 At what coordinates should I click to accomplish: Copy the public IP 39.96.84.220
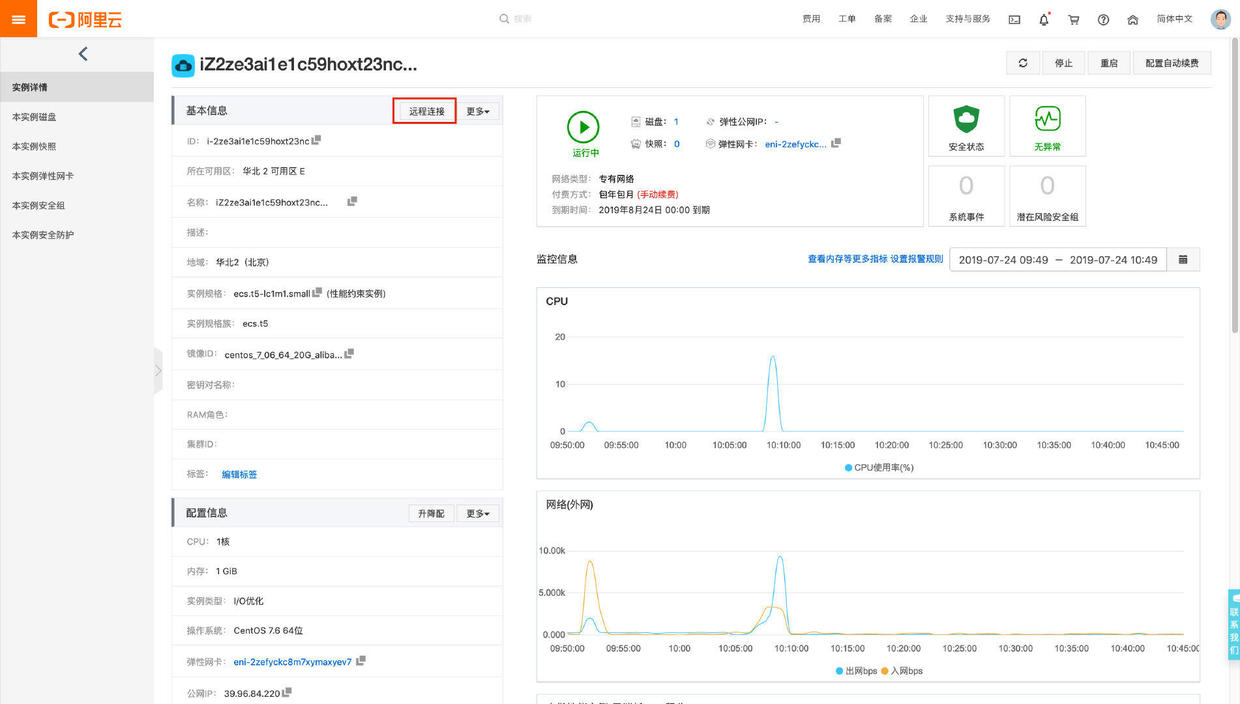click(287, 691)
